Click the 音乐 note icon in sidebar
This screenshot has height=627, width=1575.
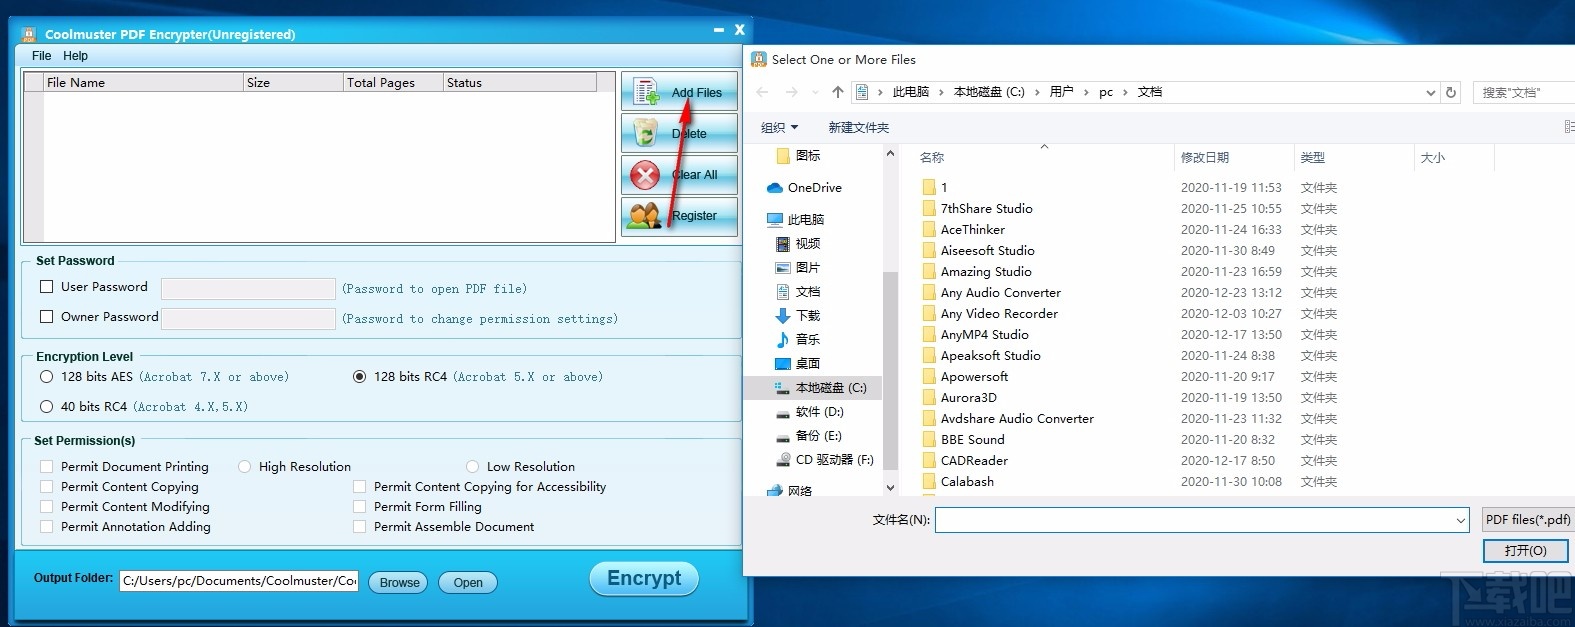point(783,340)
